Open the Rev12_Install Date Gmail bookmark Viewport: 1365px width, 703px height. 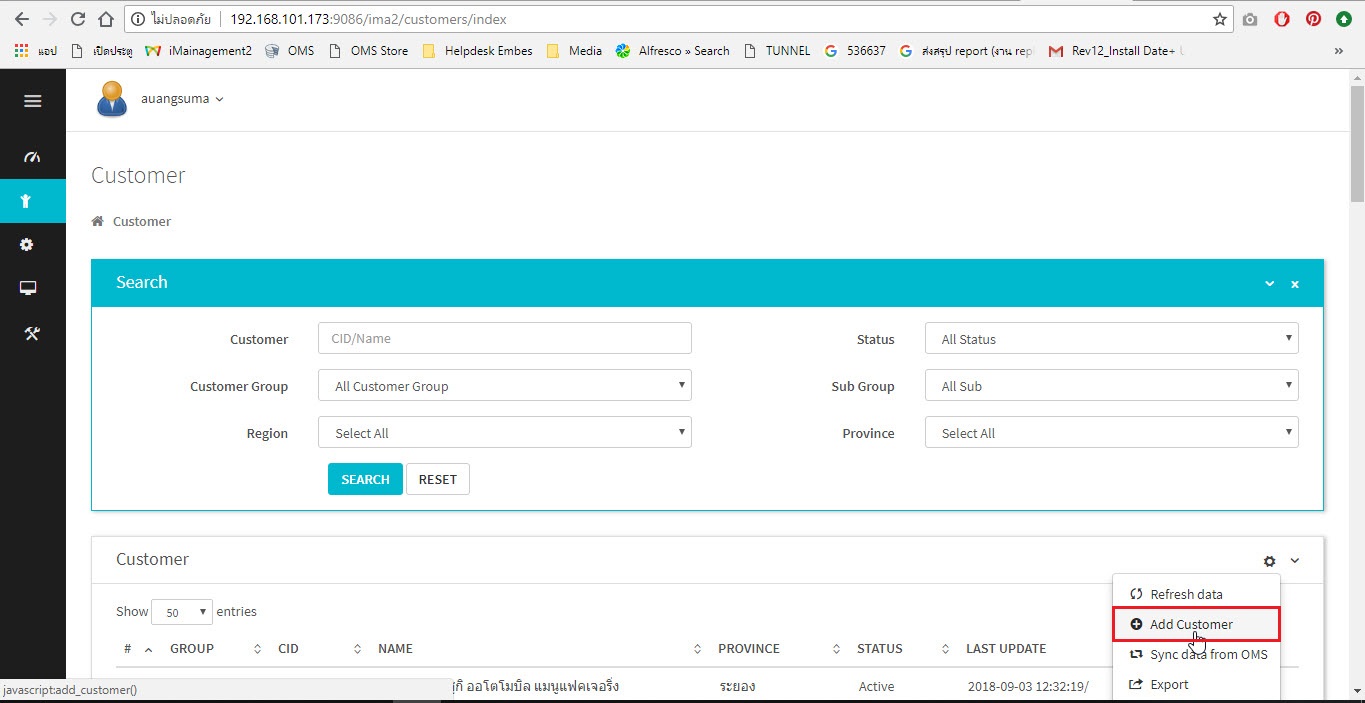1116,51
